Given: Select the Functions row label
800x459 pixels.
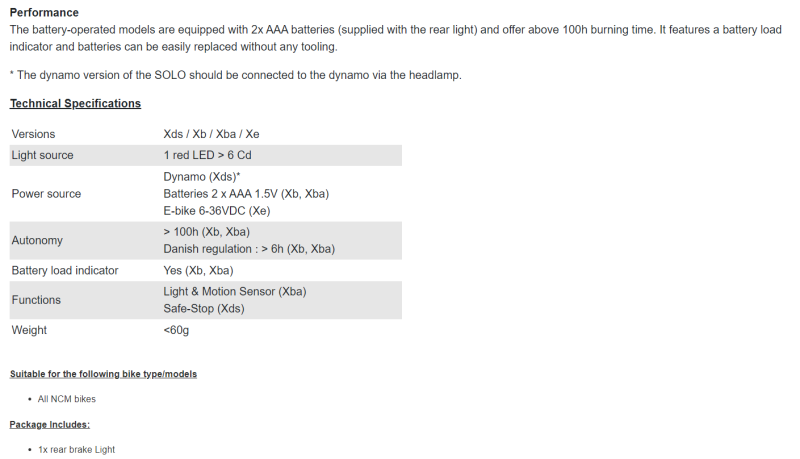Looking at the screenshot, I should [36, 300].
